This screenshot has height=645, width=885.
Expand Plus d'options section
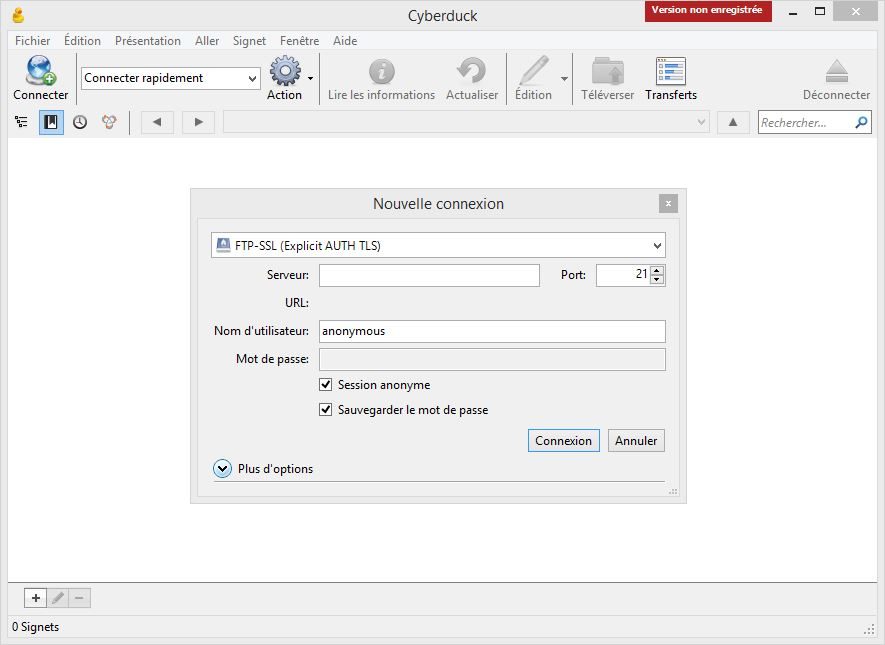(223, 469)
